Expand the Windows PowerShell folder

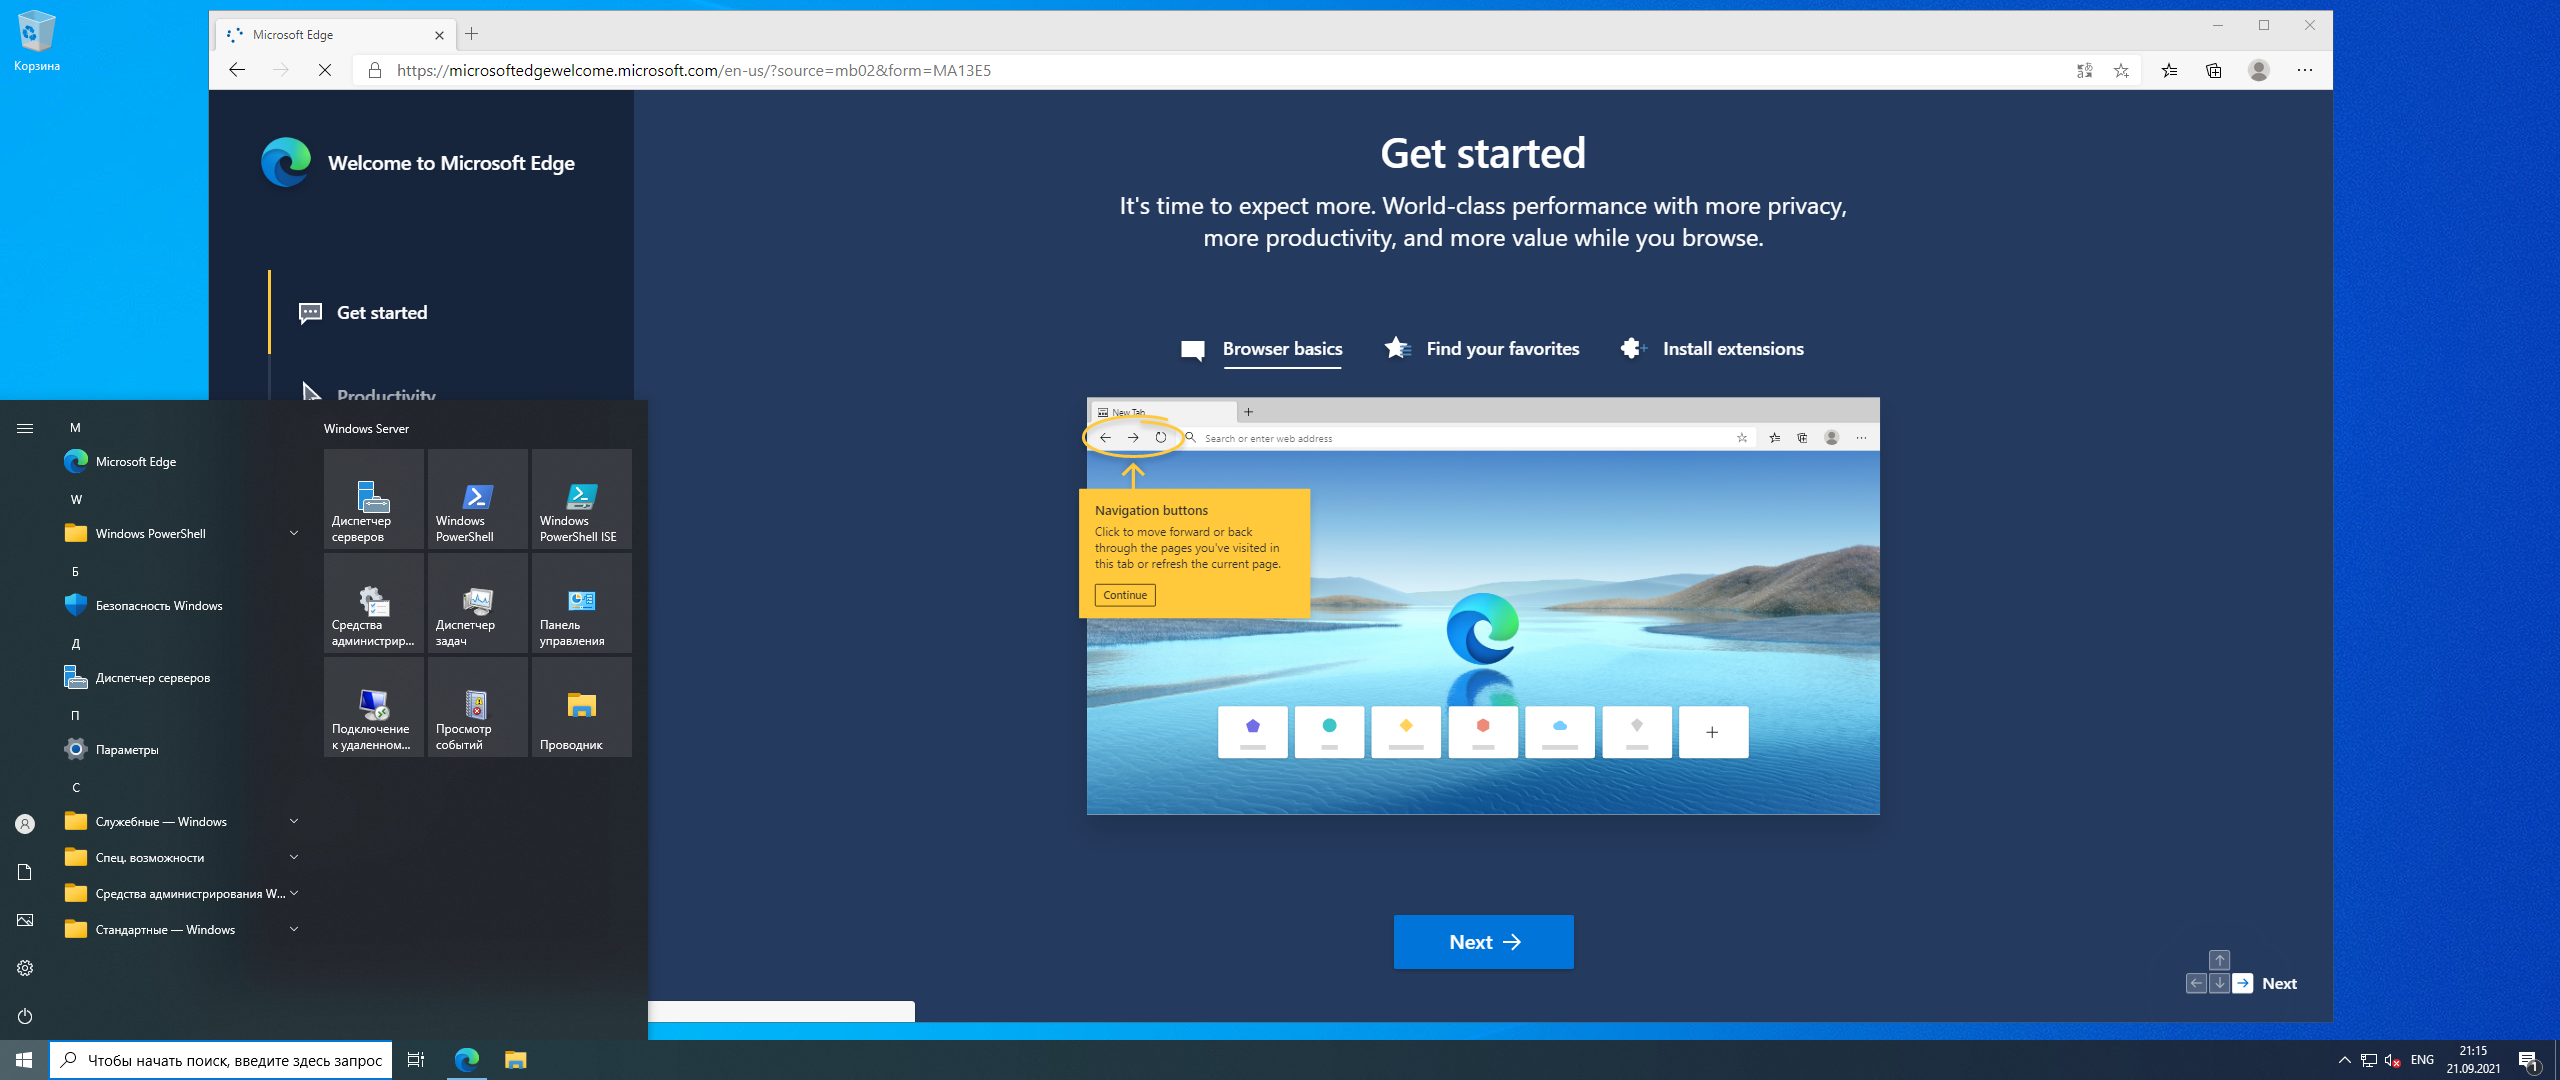[180, 533]
